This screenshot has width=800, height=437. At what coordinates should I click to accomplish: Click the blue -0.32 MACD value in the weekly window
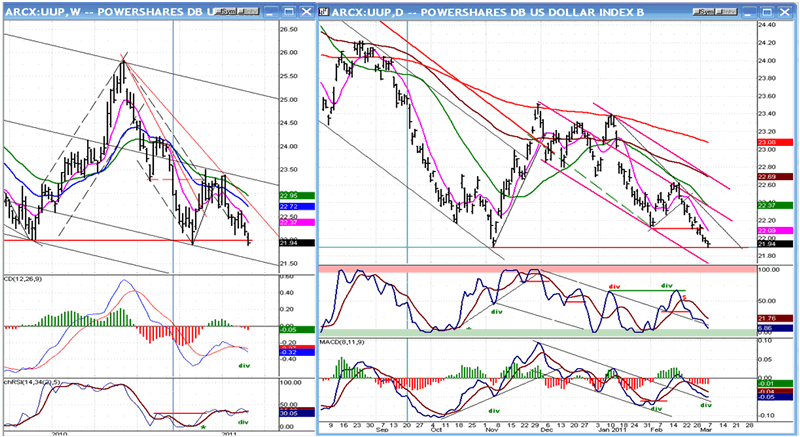click(x=297, y=352)
